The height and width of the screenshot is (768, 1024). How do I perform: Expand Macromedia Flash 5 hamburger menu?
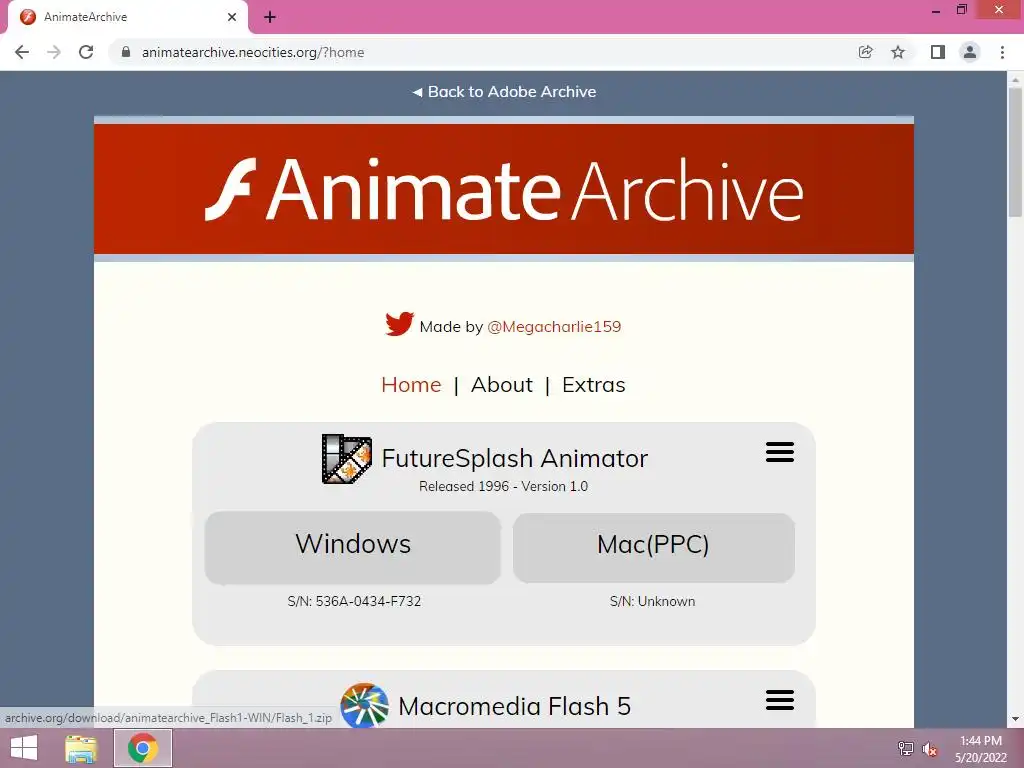(780, 700)
